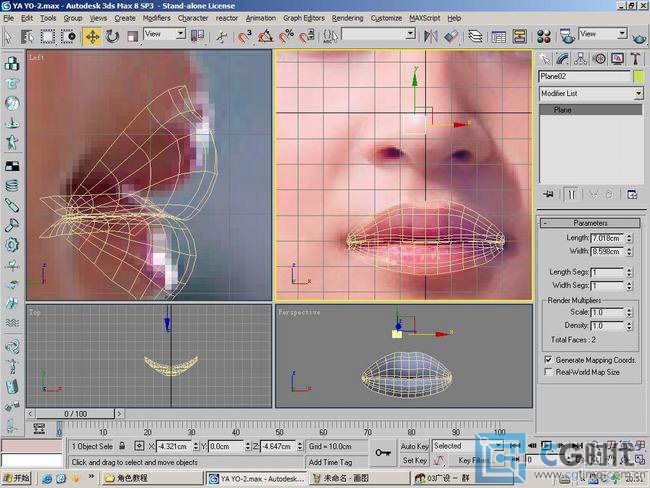The width and height of the screenshot is (650, 488).
Task: Click the X coordinate field
Action: (173, 447)
